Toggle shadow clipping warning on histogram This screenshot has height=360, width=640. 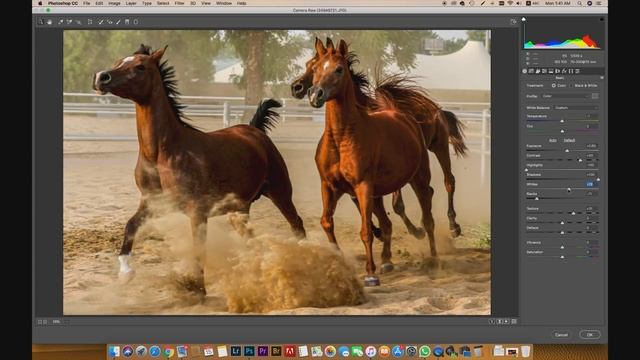point(524,19)
